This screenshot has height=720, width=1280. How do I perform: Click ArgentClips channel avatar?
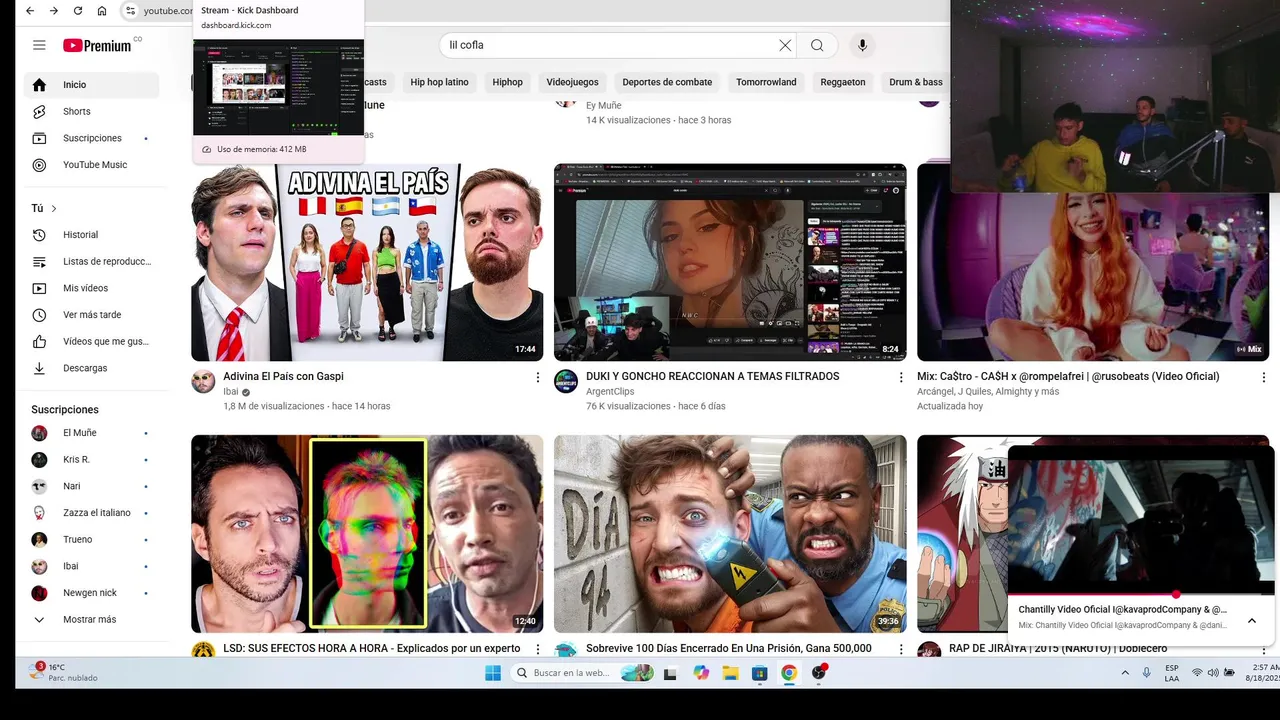[566, 381]
